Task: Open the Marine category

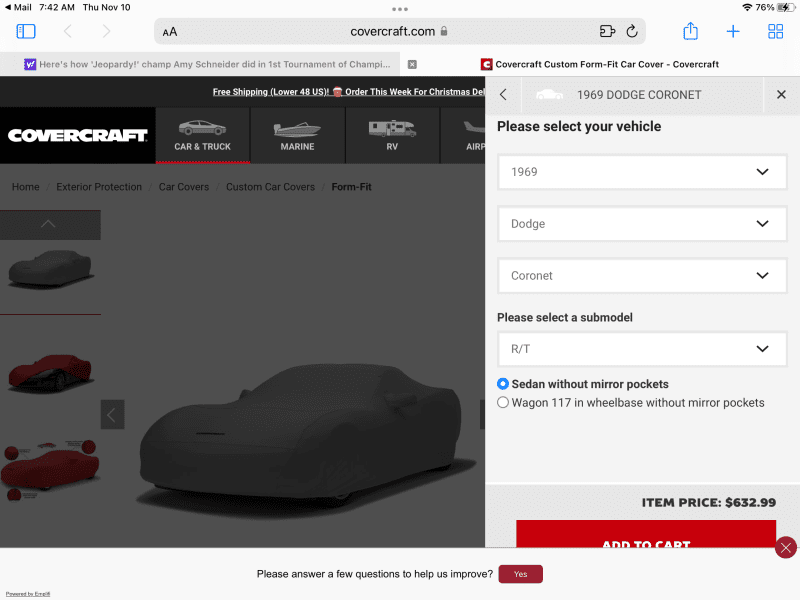Action: point(297,135)
